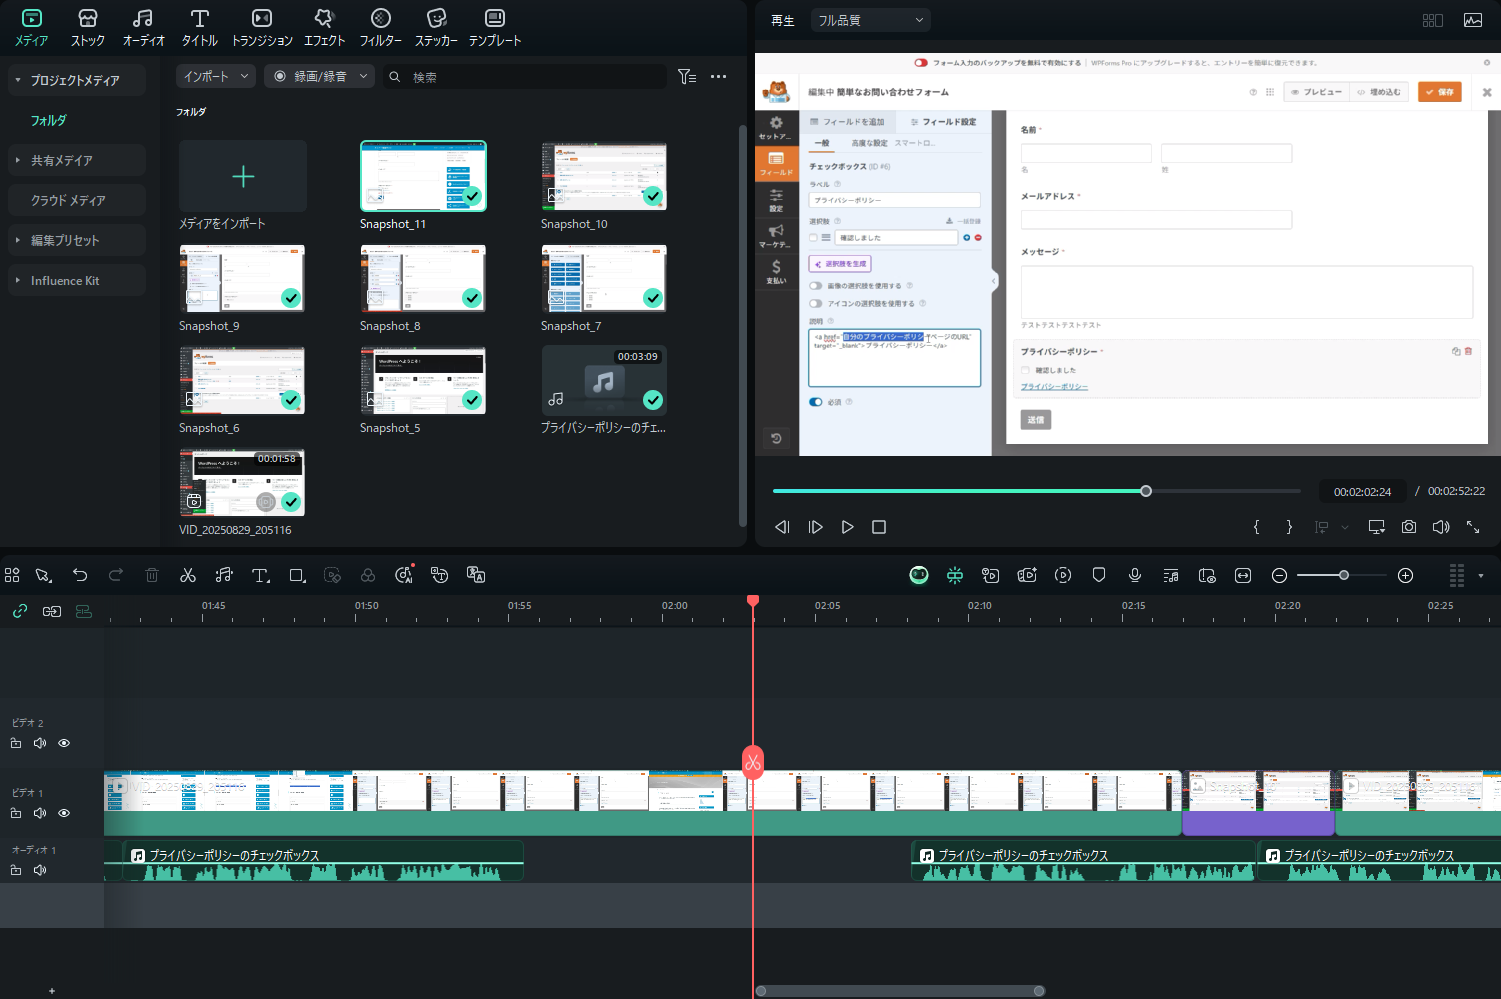Lock the Video 1 track
The width and height of the screenshot is (1501, 999).
[16, 813]
